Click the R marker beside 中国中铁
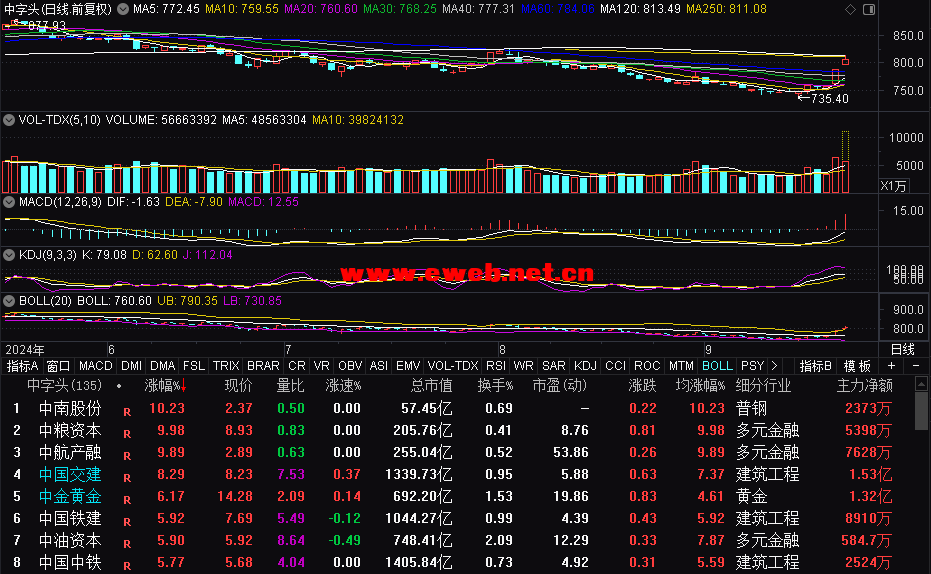Screen dimensions: 931x574 [127, 565]
